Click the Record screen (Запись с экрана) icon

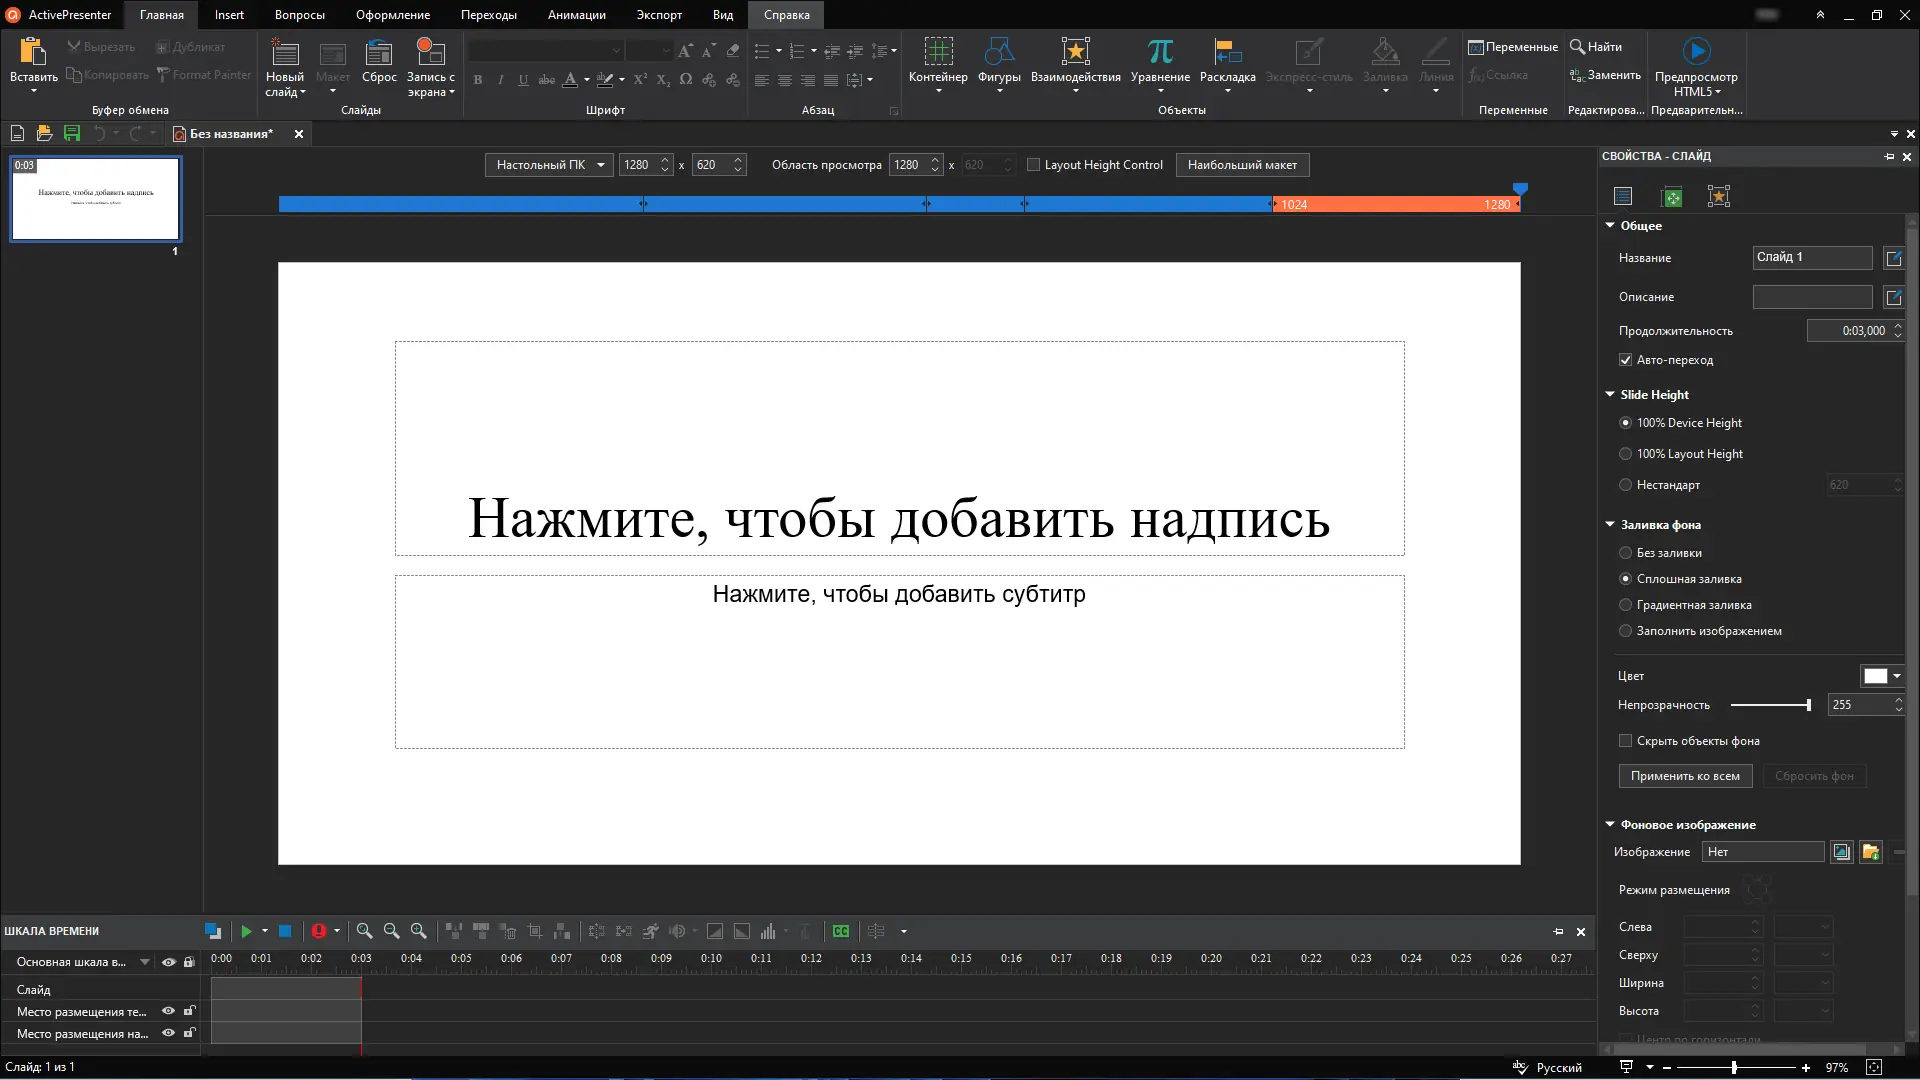[x=430, y=52]
